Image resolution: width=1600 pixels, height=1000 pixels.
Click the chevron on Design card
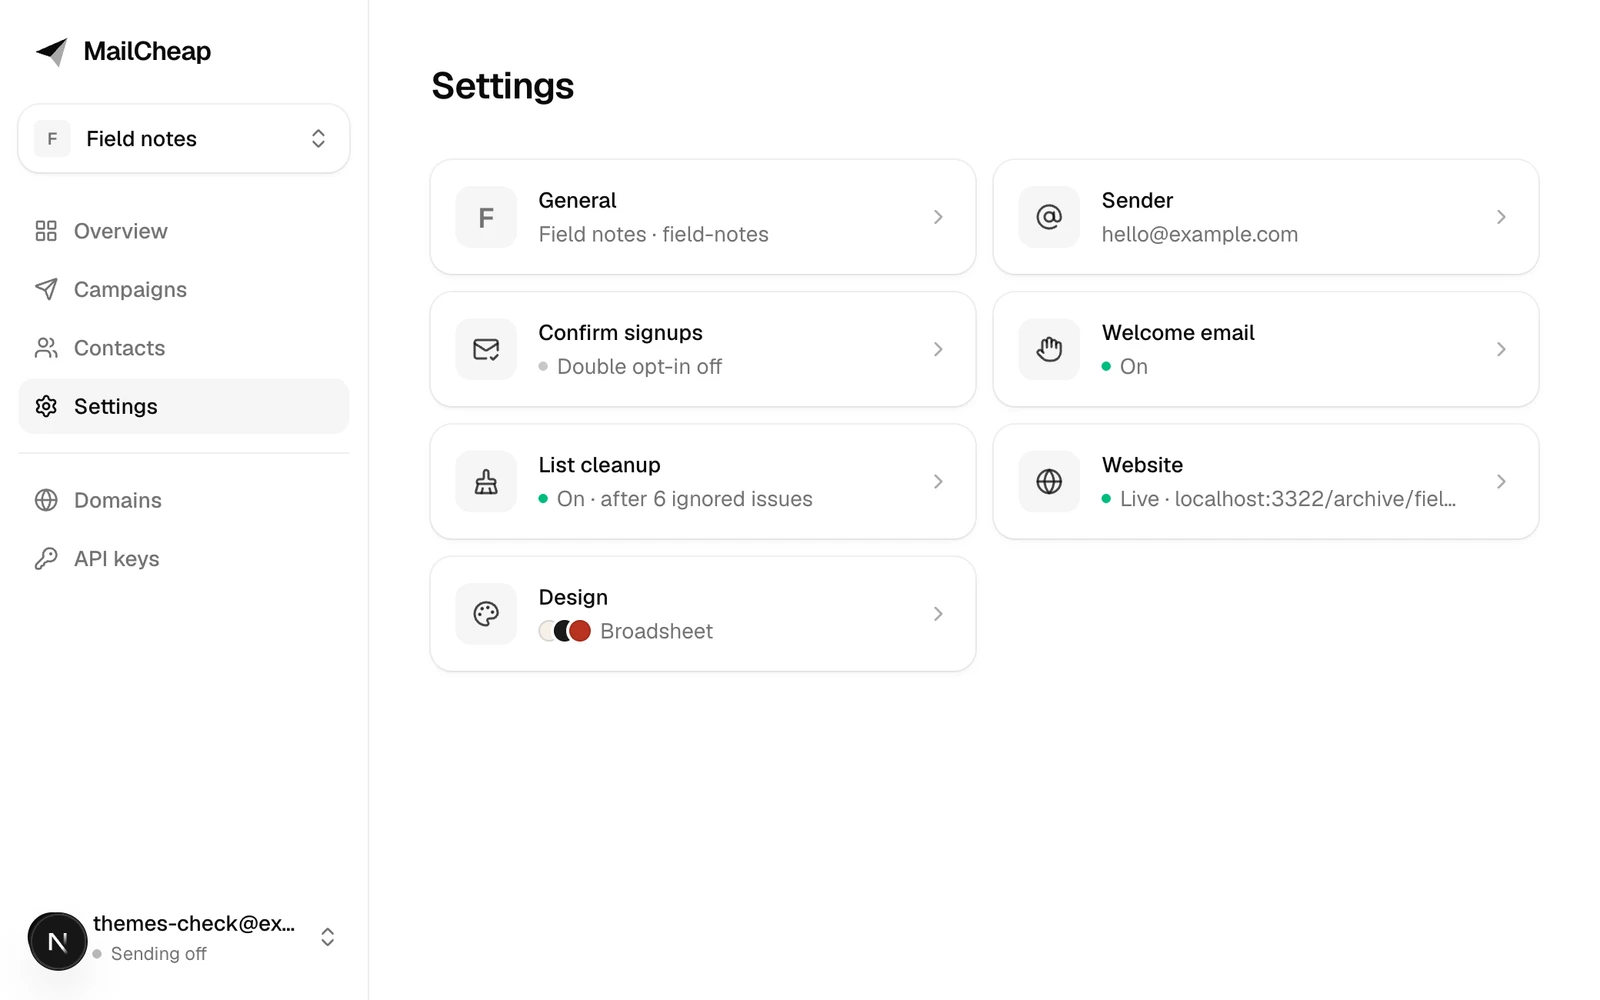[938, 614]
